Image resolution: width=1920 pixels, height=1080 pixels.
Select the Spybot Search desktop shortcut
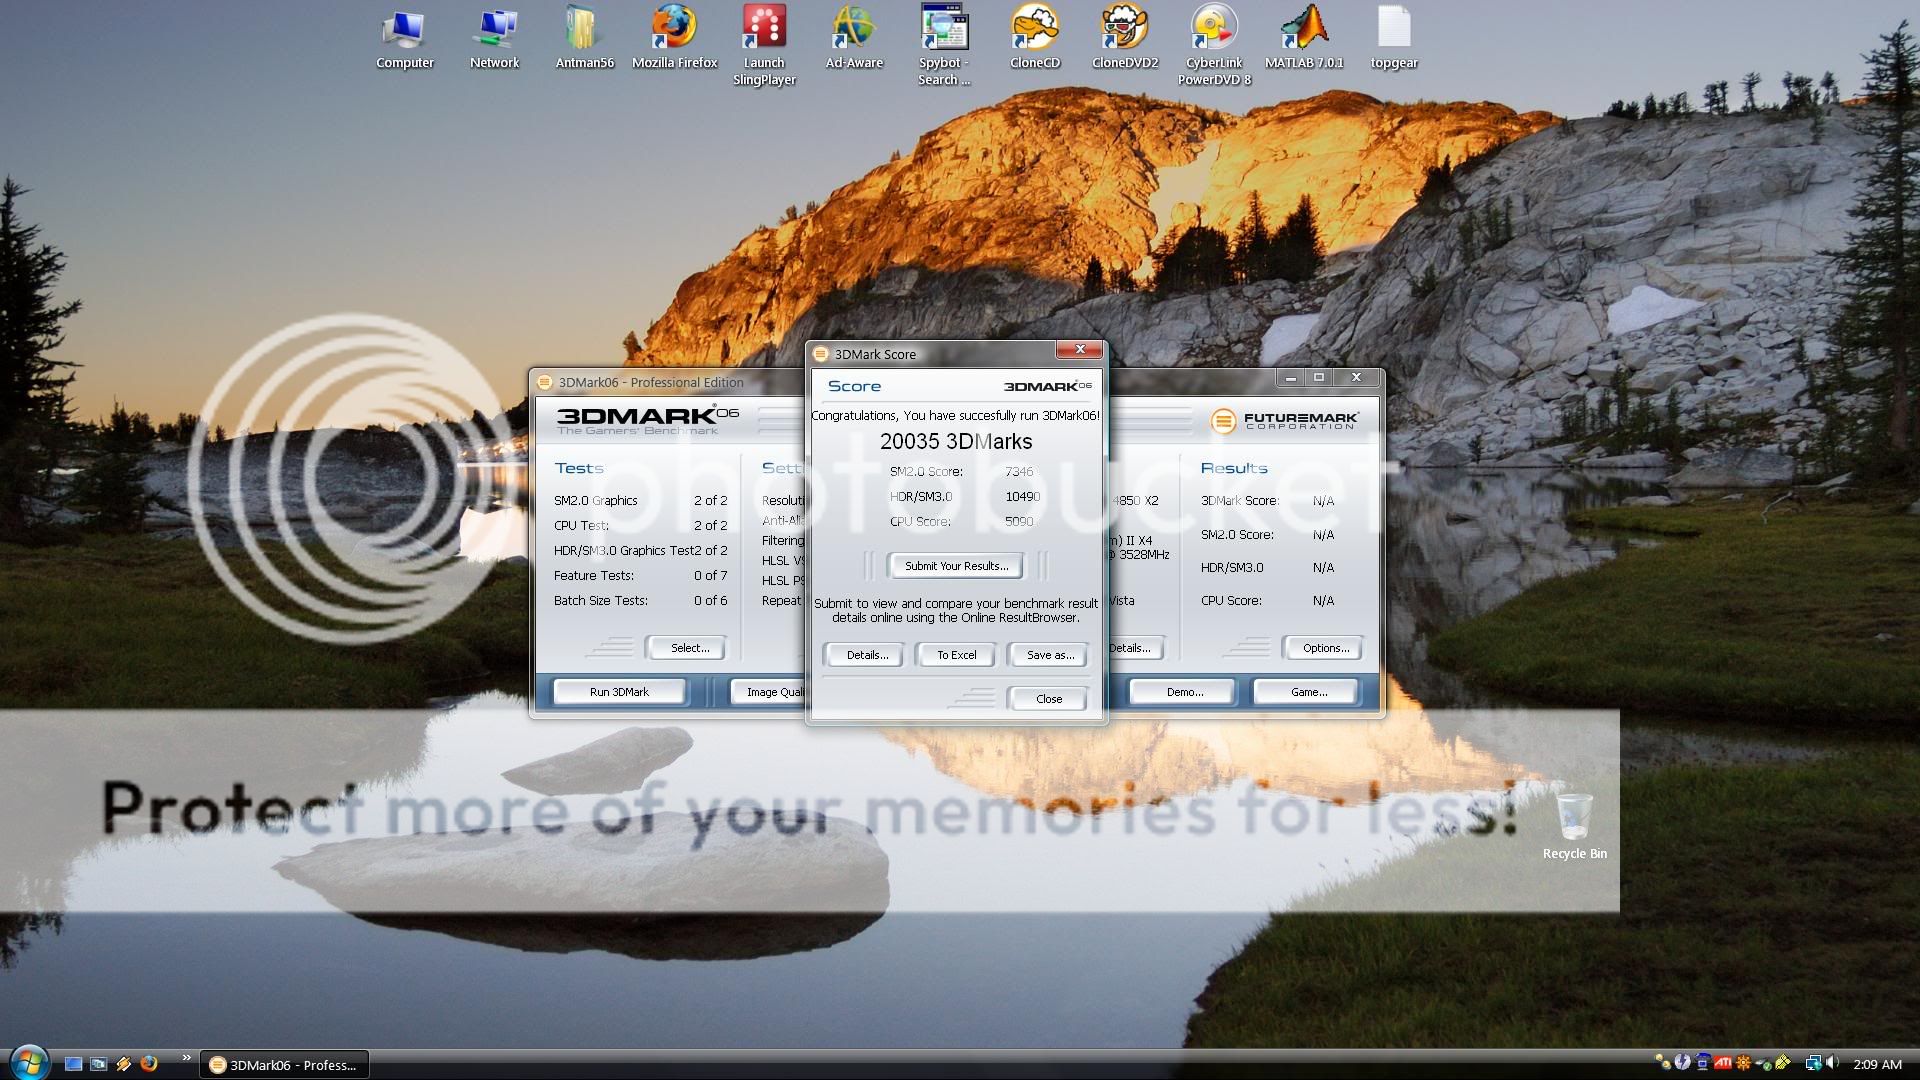click(944, 46)
